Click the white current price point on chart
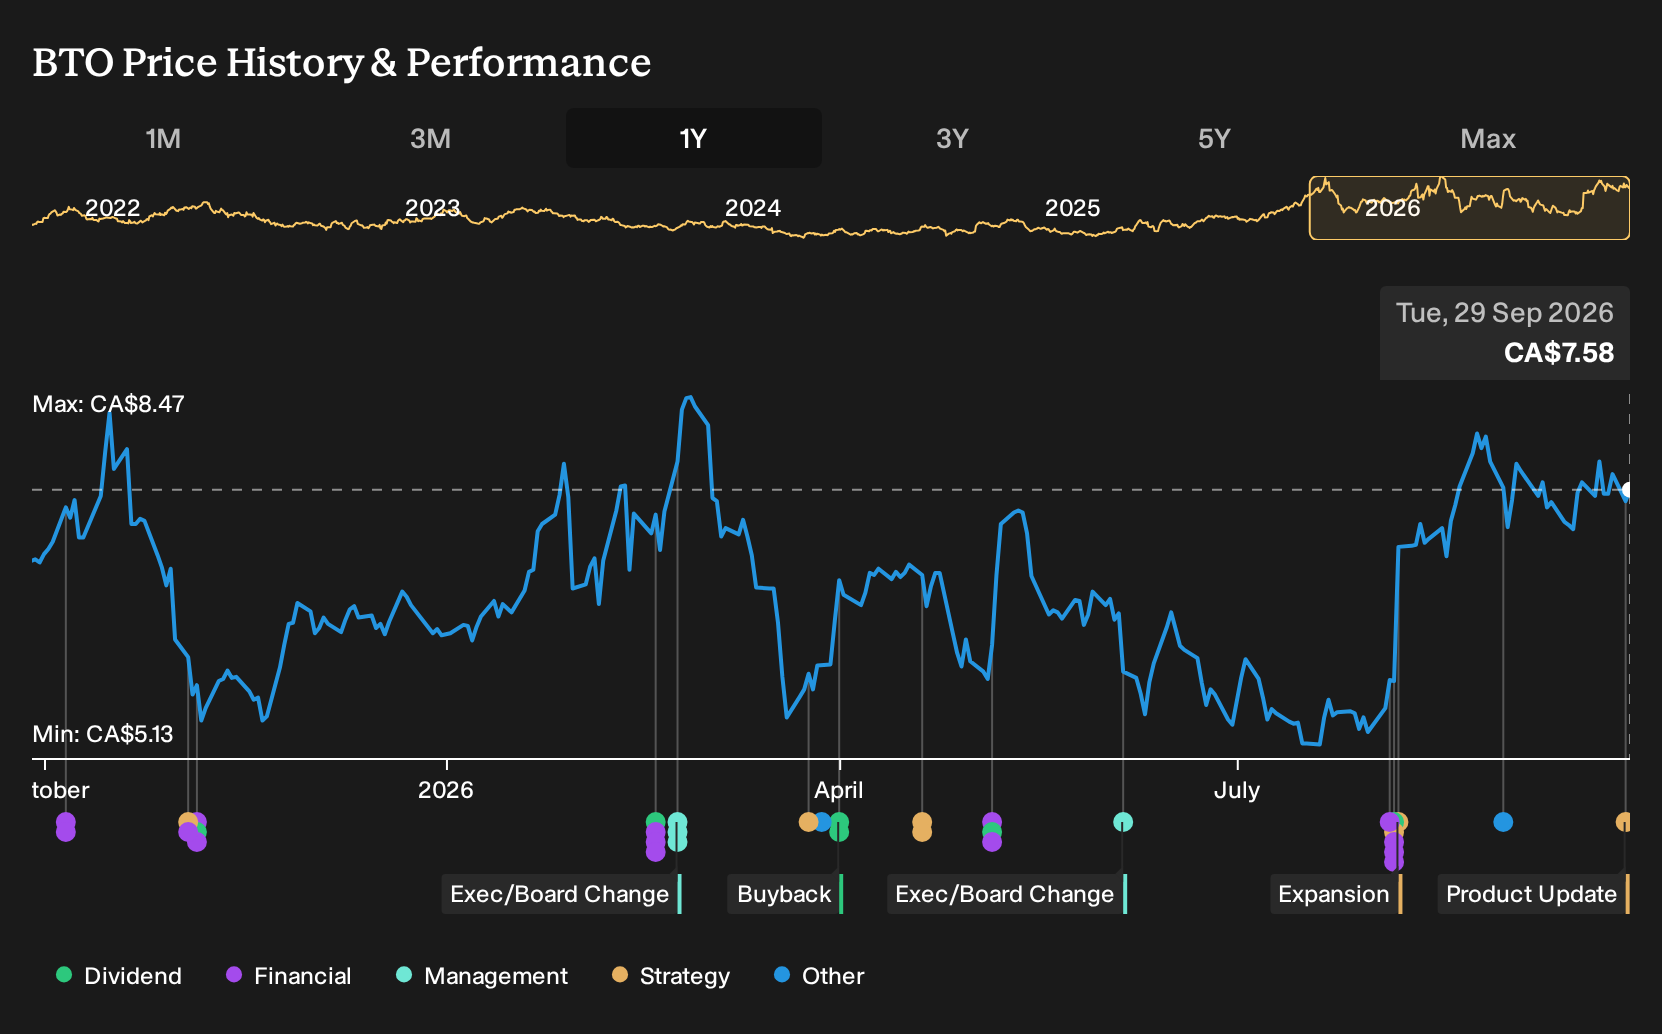The height and width of the screenshot is (1034, 1662). 1628,490
